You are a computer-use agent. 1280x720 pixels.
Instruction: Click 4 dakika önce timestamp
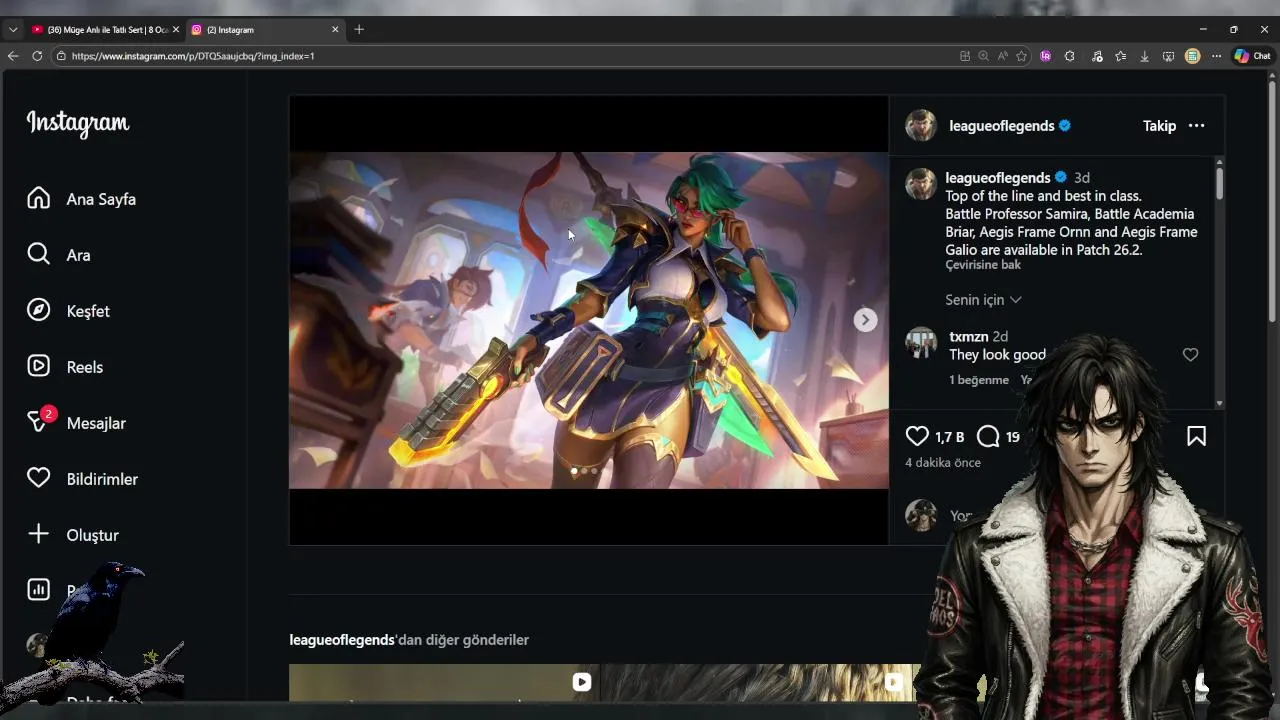point(943,463)
